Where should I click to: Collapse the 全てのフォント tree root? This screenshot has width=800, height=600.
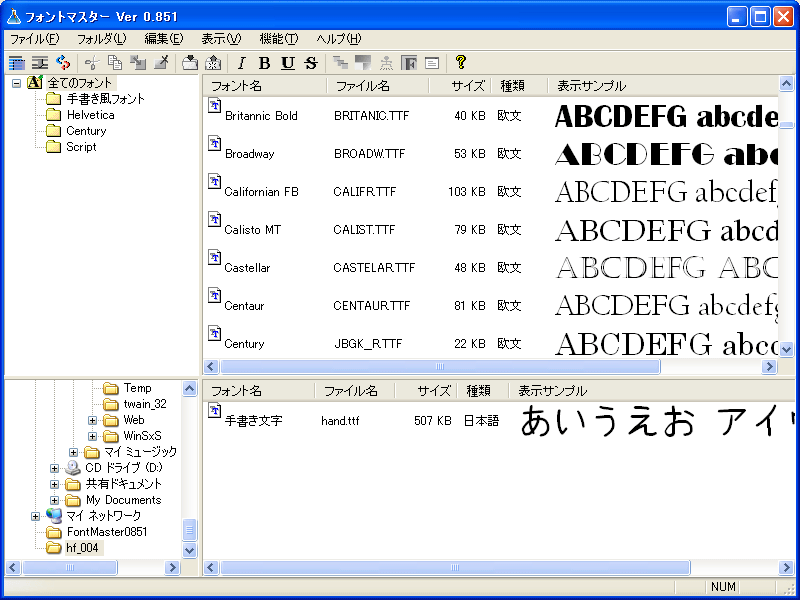17,83
